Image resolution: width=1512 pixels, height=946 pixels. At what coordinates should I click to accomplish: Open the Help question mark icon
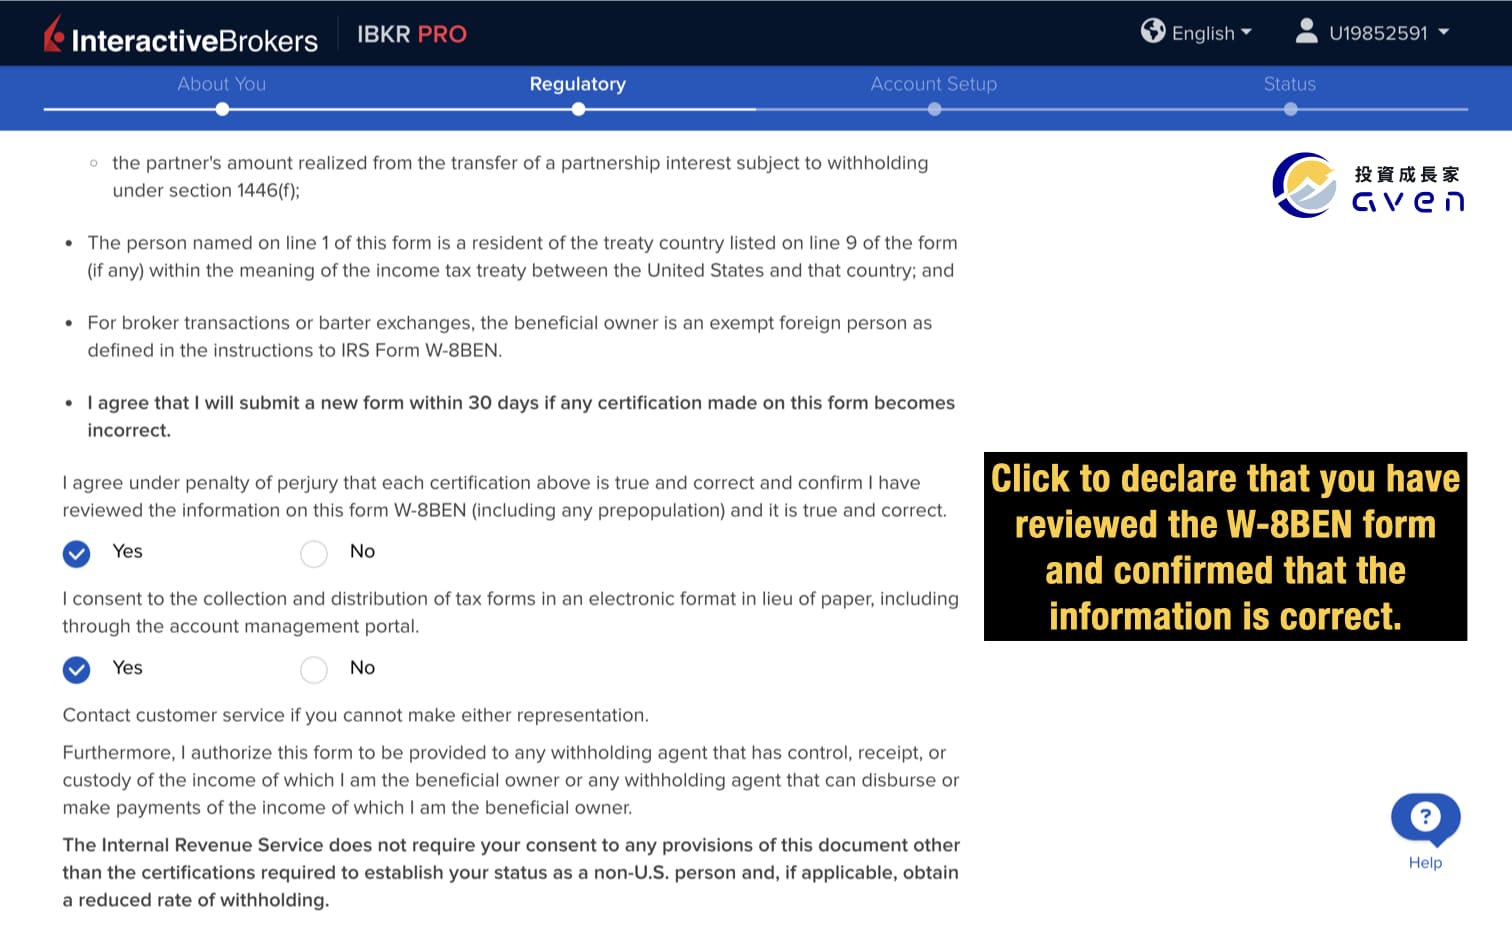pos(1424,817)
